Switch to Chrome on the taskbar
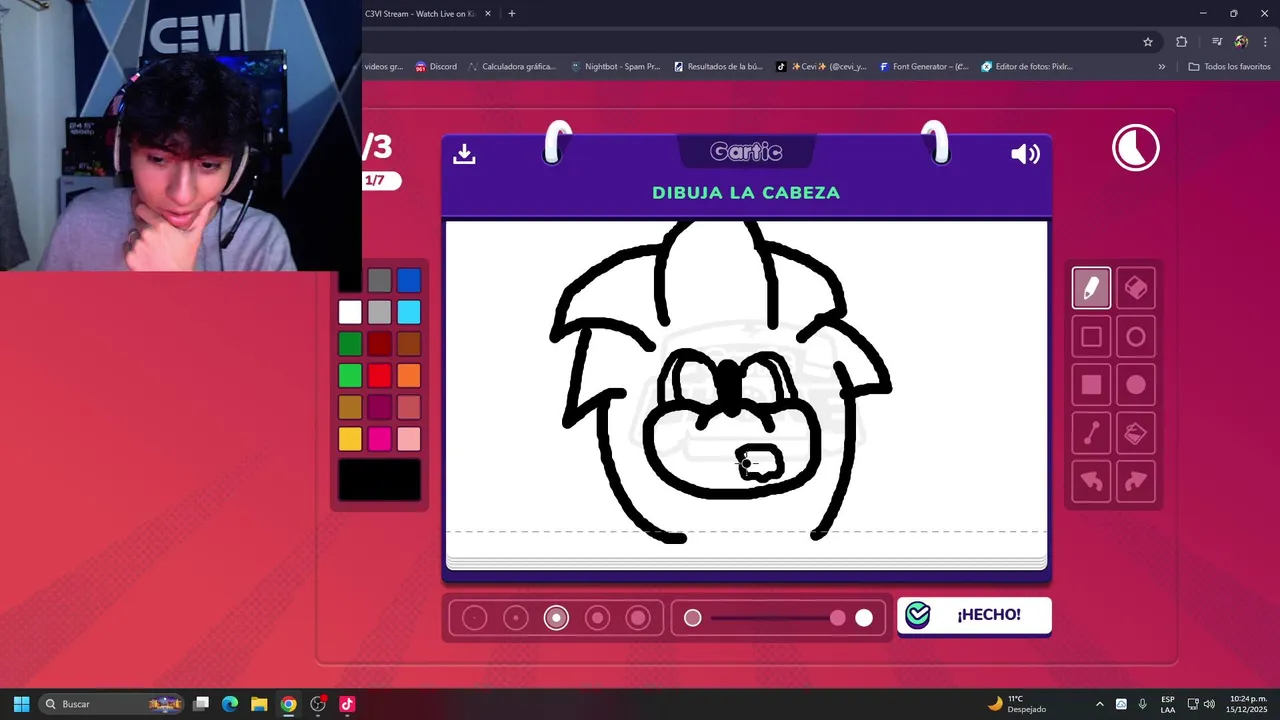The height and width of the screenshot is (720, 1280). (x=288, y=704)
